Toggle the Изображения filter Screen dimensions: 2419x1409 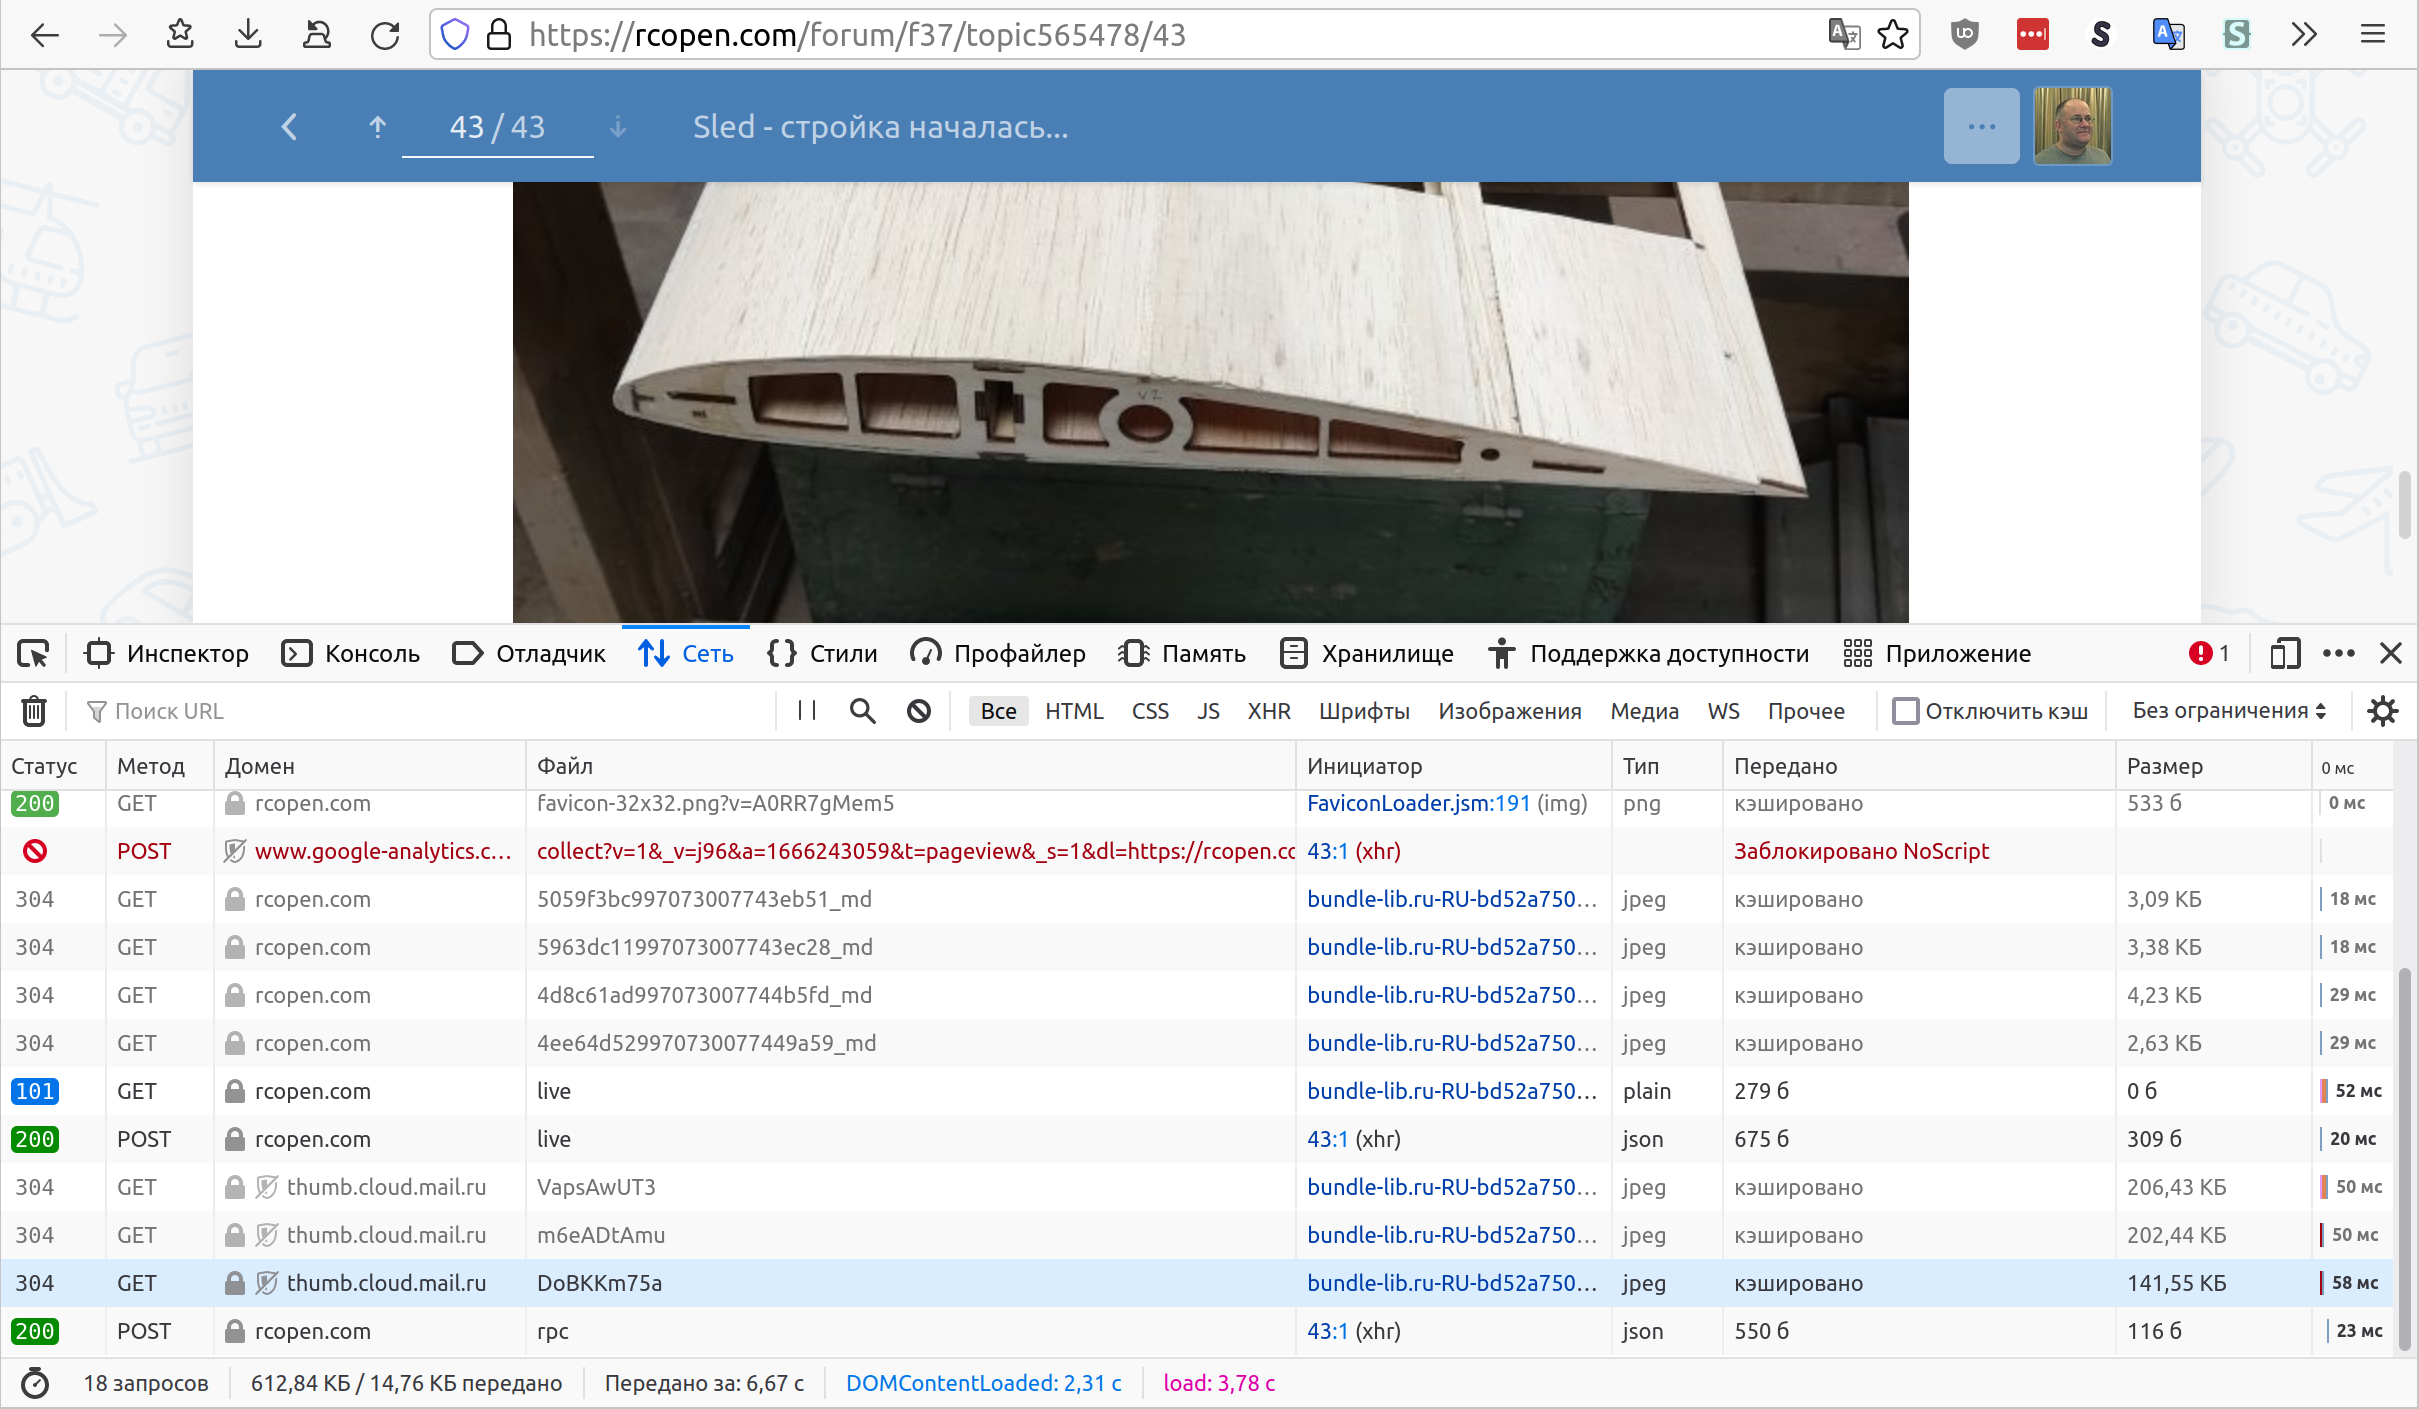pos(1509,711)
